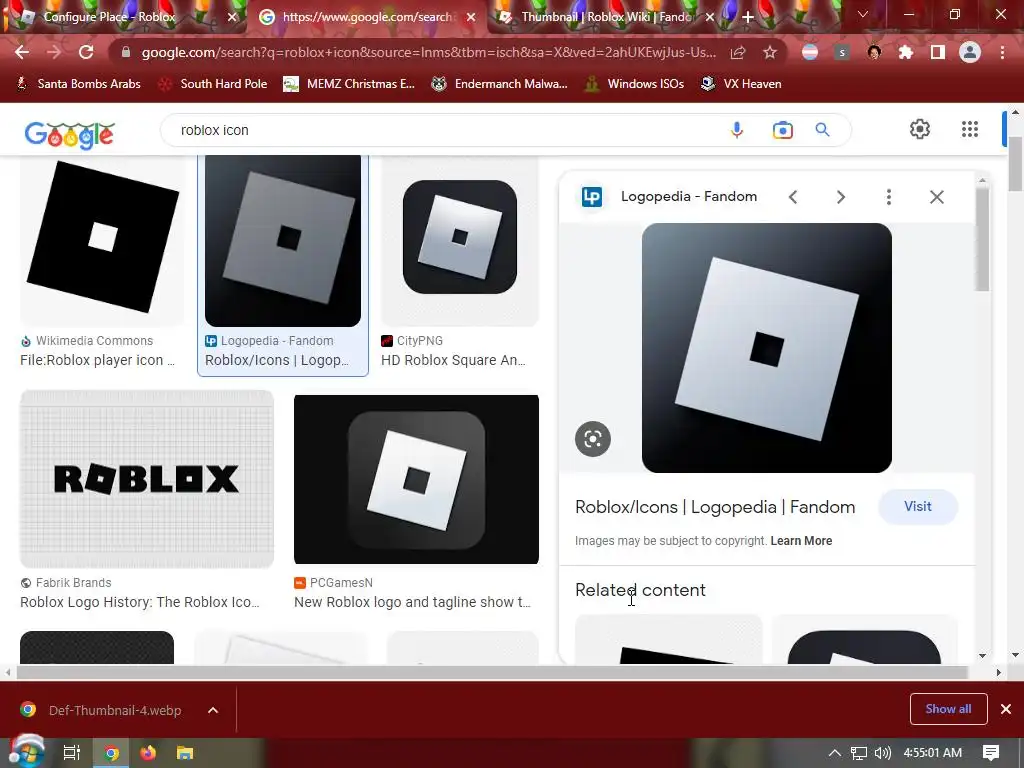Switch to Configure Place - Roblox tab
The image size is (1024, 768).
point(109,17)
